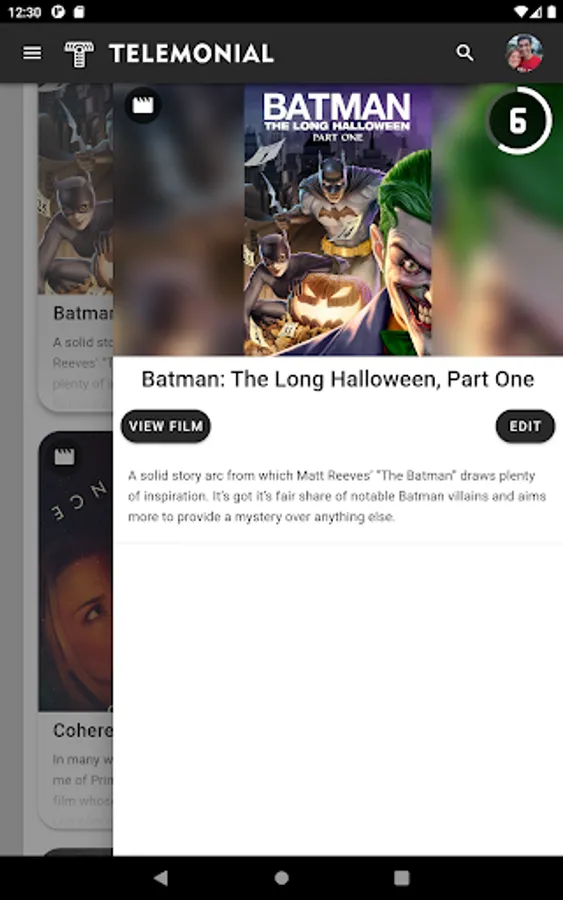Tap the Batman Long Halloween poster image
This screenshot has height=900, width=563.
(338, 220)
